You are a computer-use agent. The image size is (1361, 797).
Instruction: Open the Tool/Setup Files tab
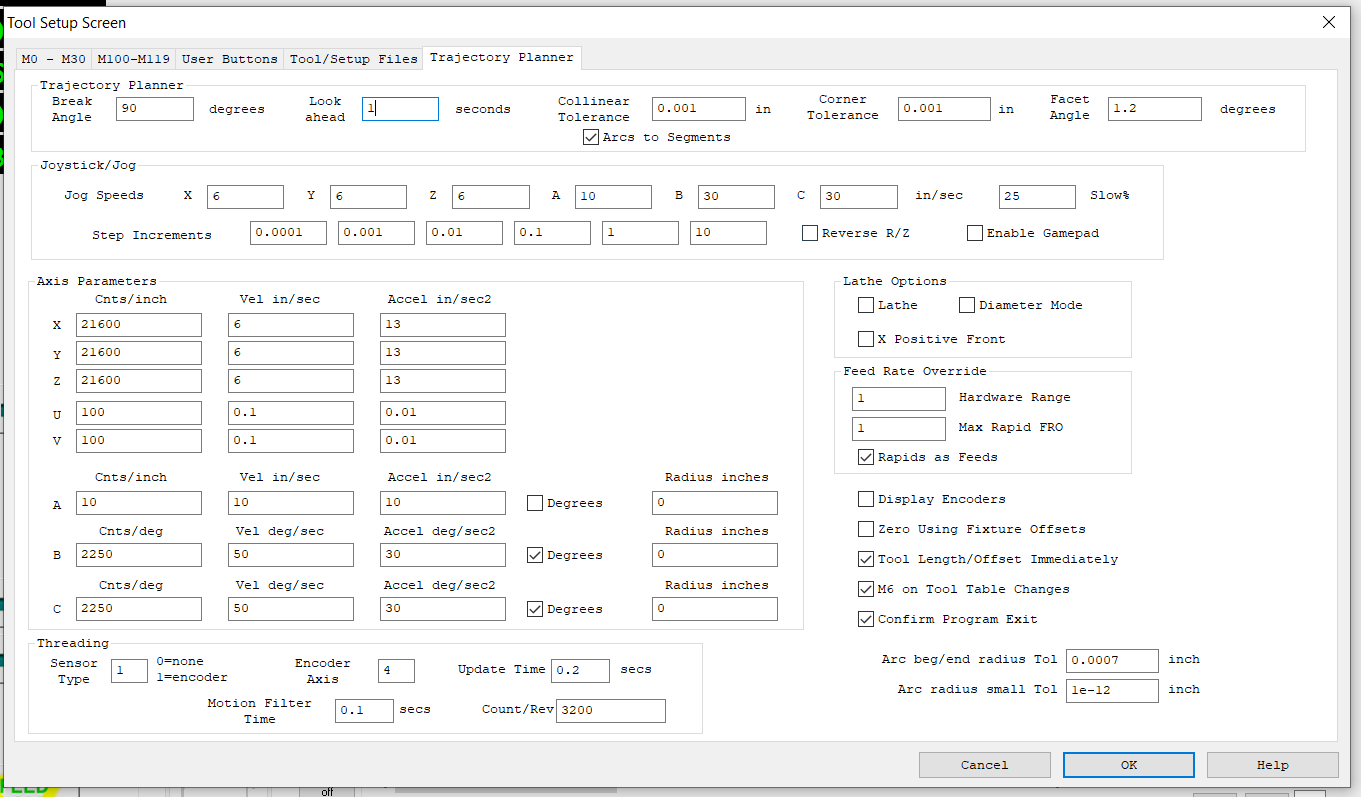(x=353, y=59)
